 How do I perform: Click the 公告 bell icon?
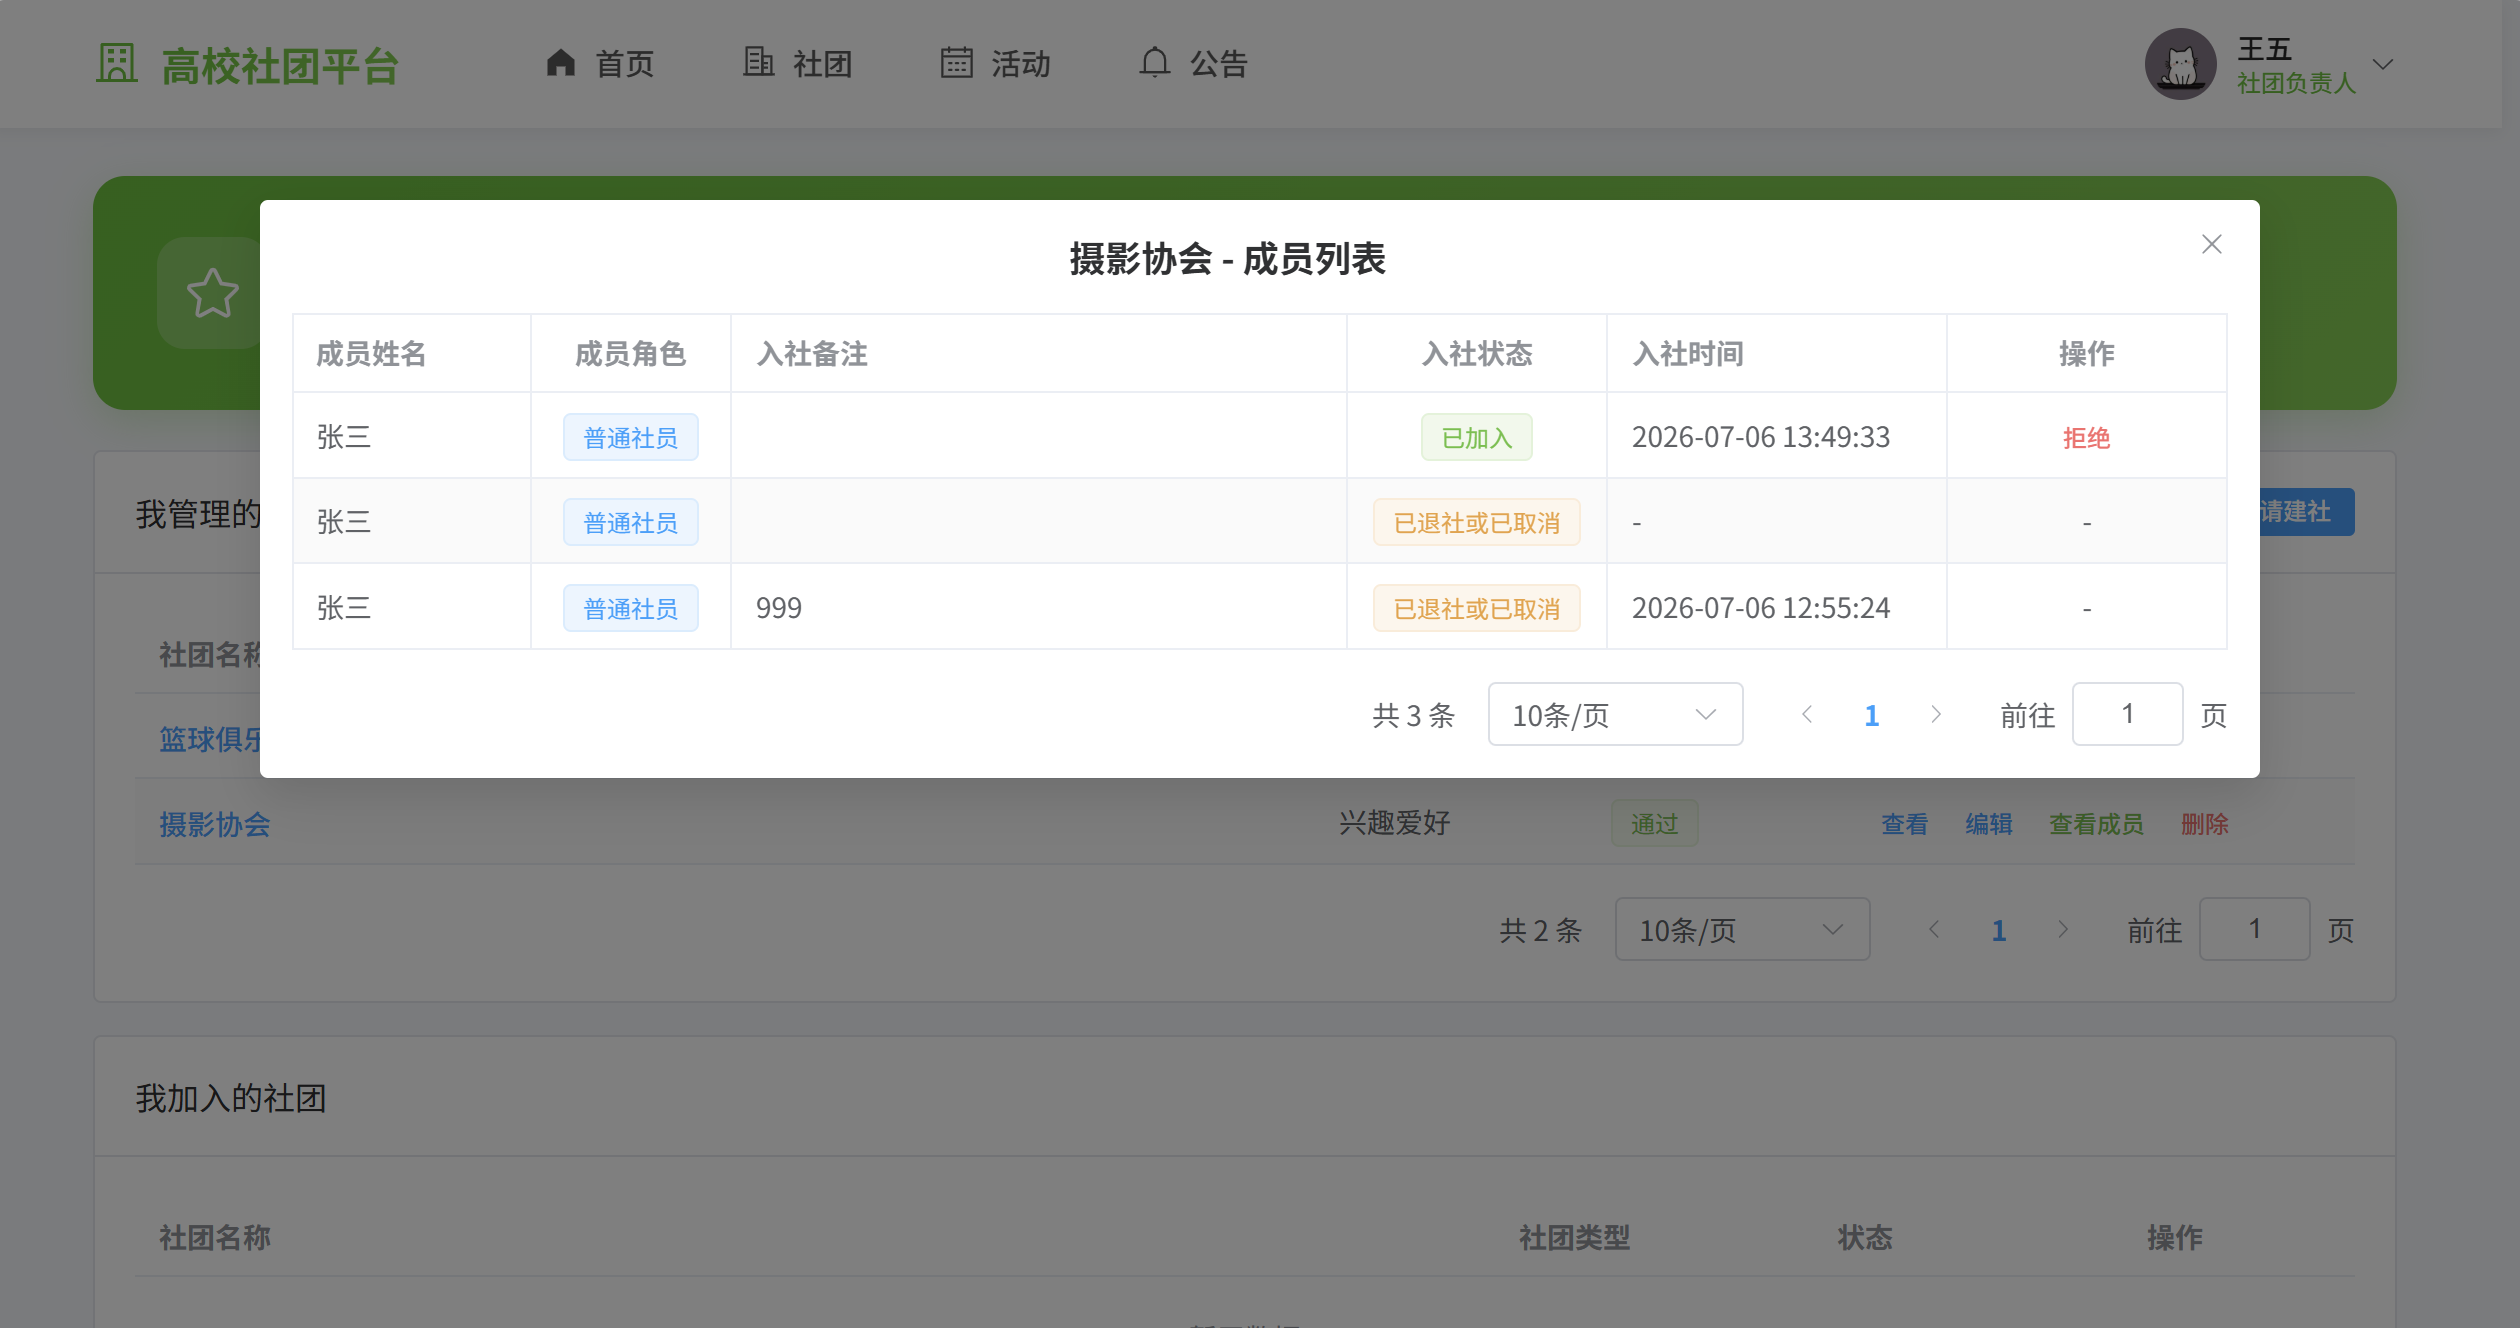pyautogui.click(x=1154, y=63)
